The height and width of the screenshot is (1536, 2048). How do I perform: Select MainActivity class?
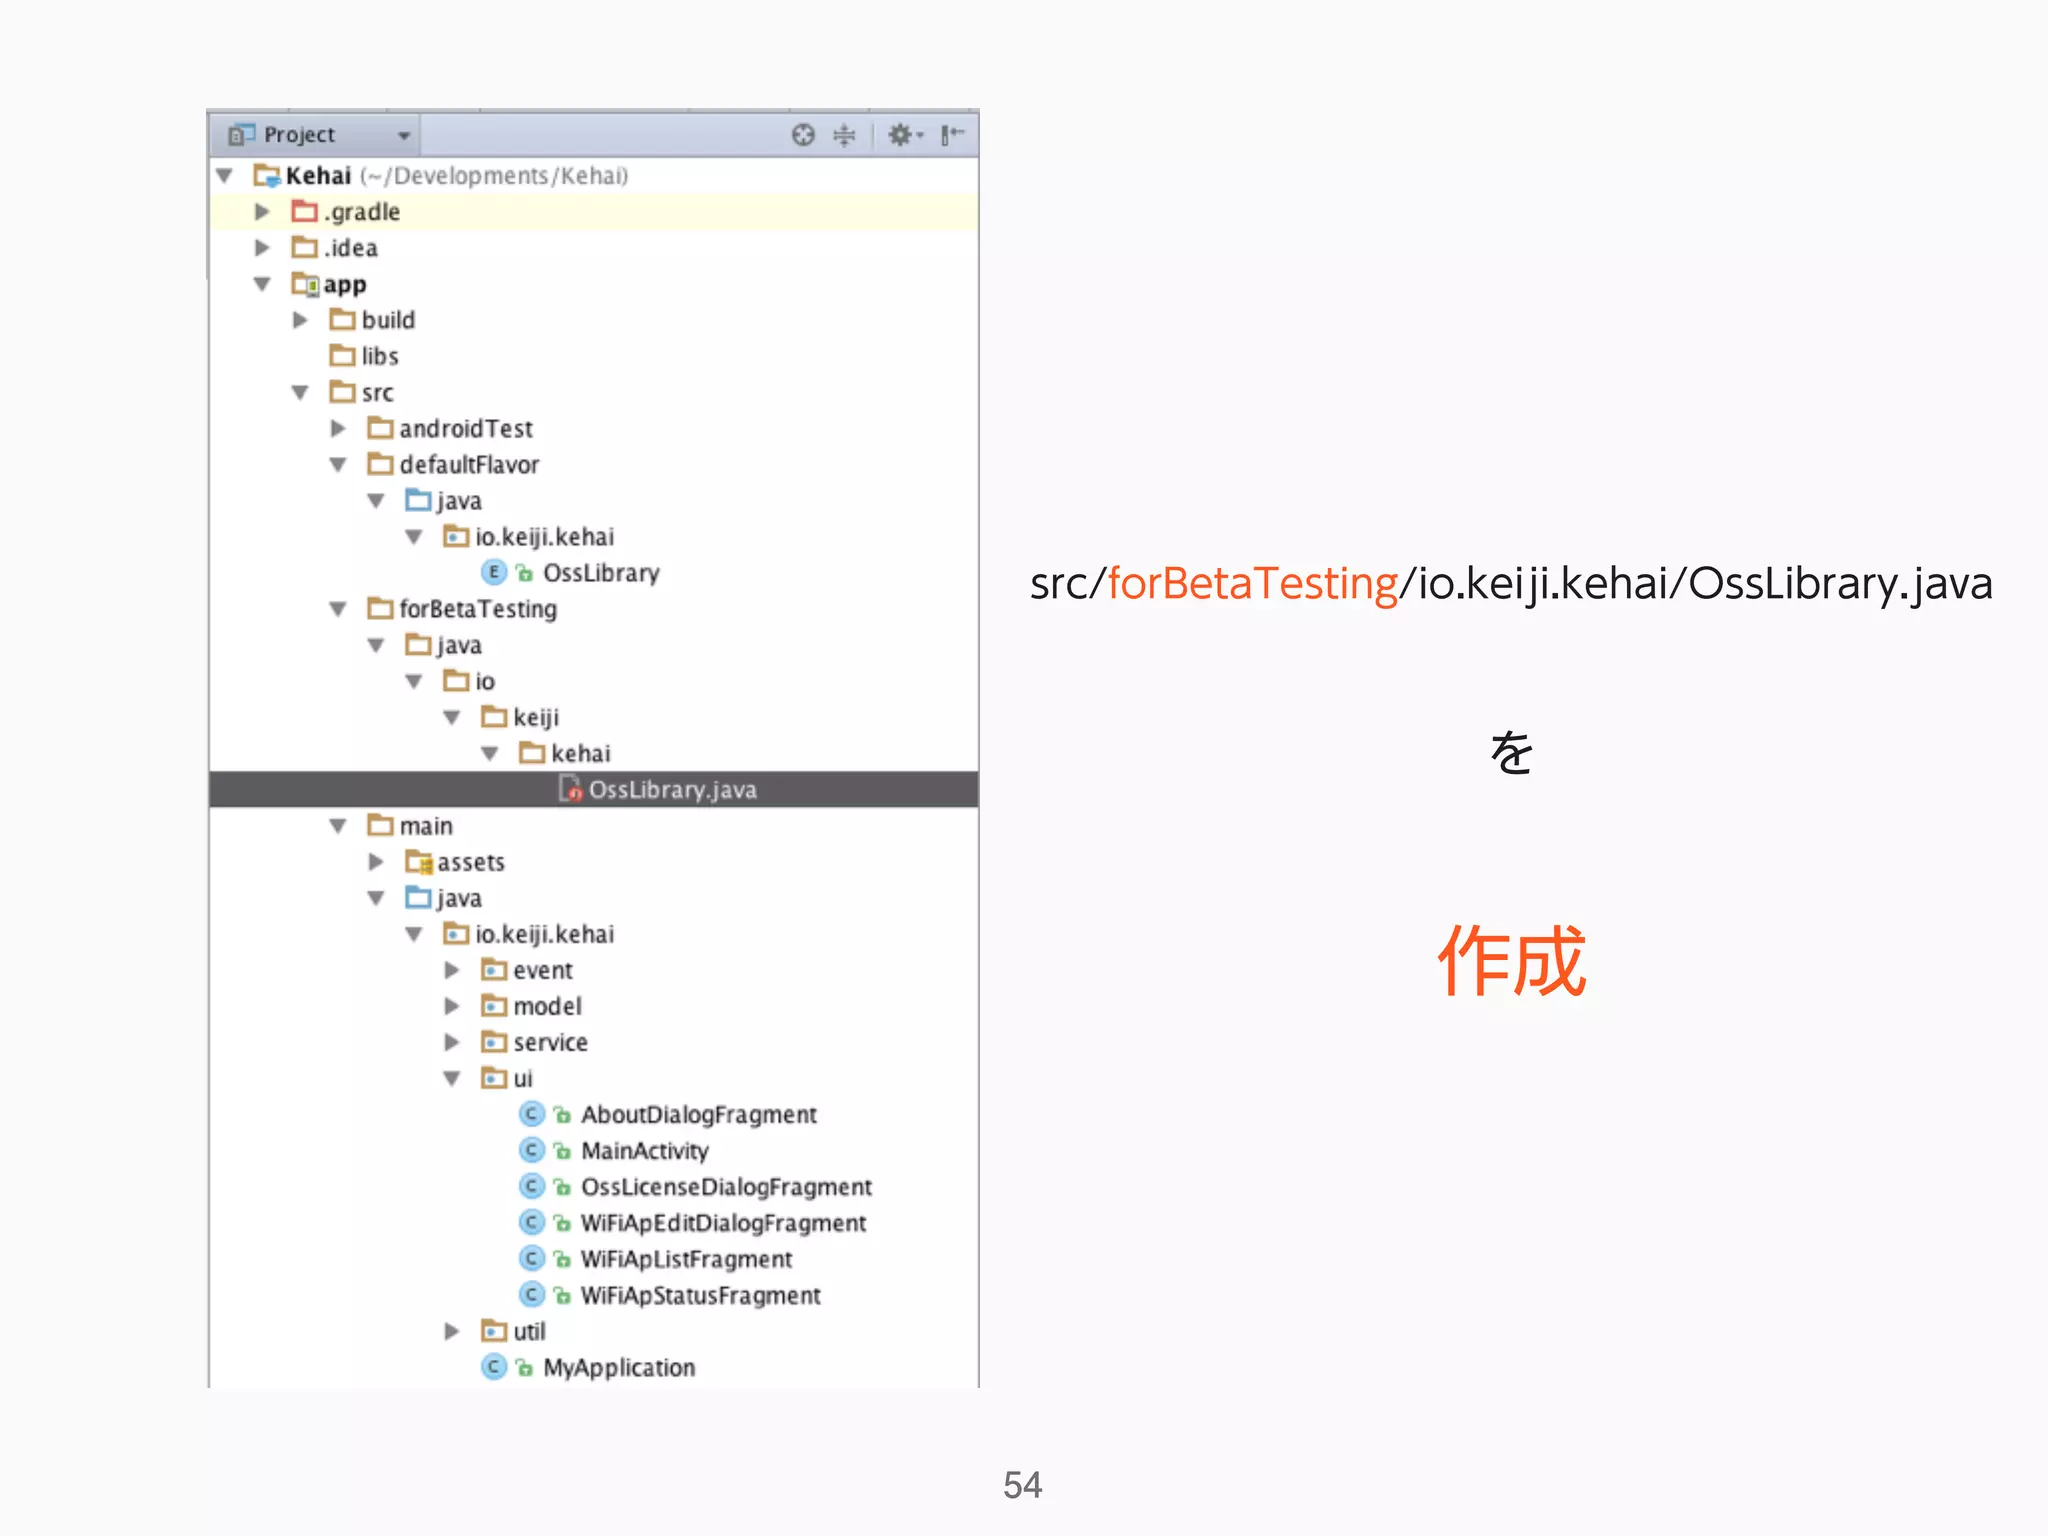pos(645,1151)
